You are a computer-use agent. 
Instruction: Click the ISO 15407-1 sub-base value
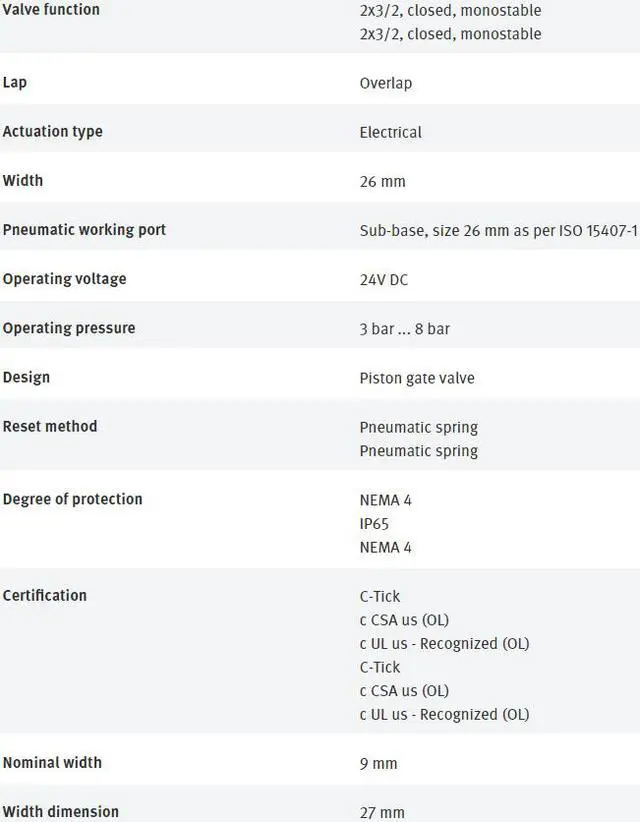click(498, 230)
